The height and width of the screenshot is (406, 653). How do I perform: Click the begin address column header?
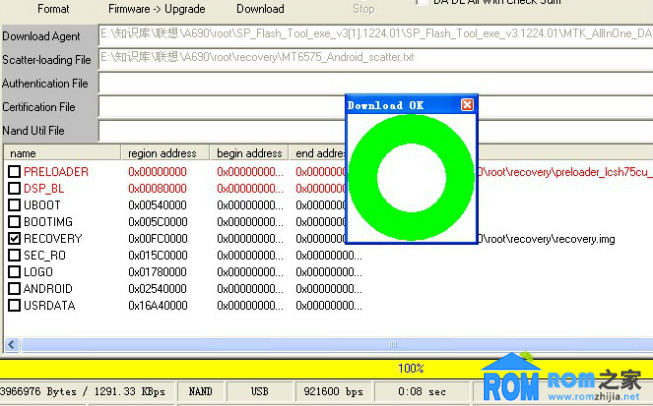(249, 153)
